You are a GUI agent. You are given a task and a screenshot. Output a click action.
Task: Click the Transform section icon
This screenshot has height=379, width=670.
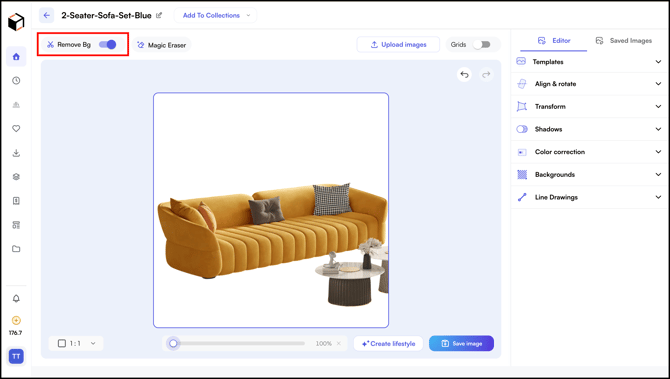[x=522, y=106]
